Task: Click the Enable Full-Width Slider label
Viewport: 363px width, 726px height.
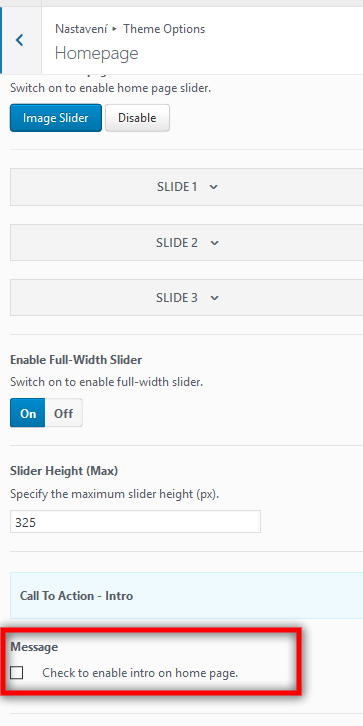Action: coord(76,360)
